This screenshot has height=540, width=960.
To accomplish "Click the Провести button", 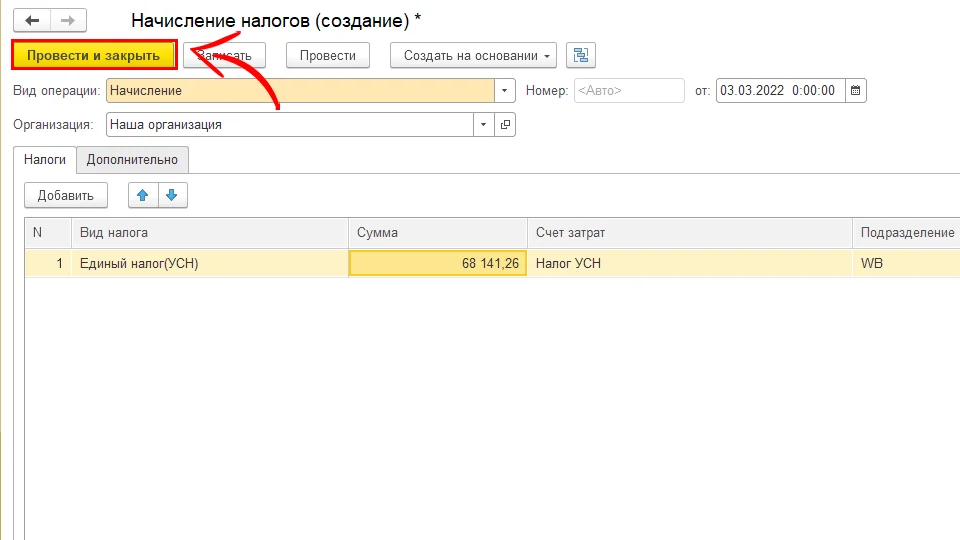I will 327,56.
